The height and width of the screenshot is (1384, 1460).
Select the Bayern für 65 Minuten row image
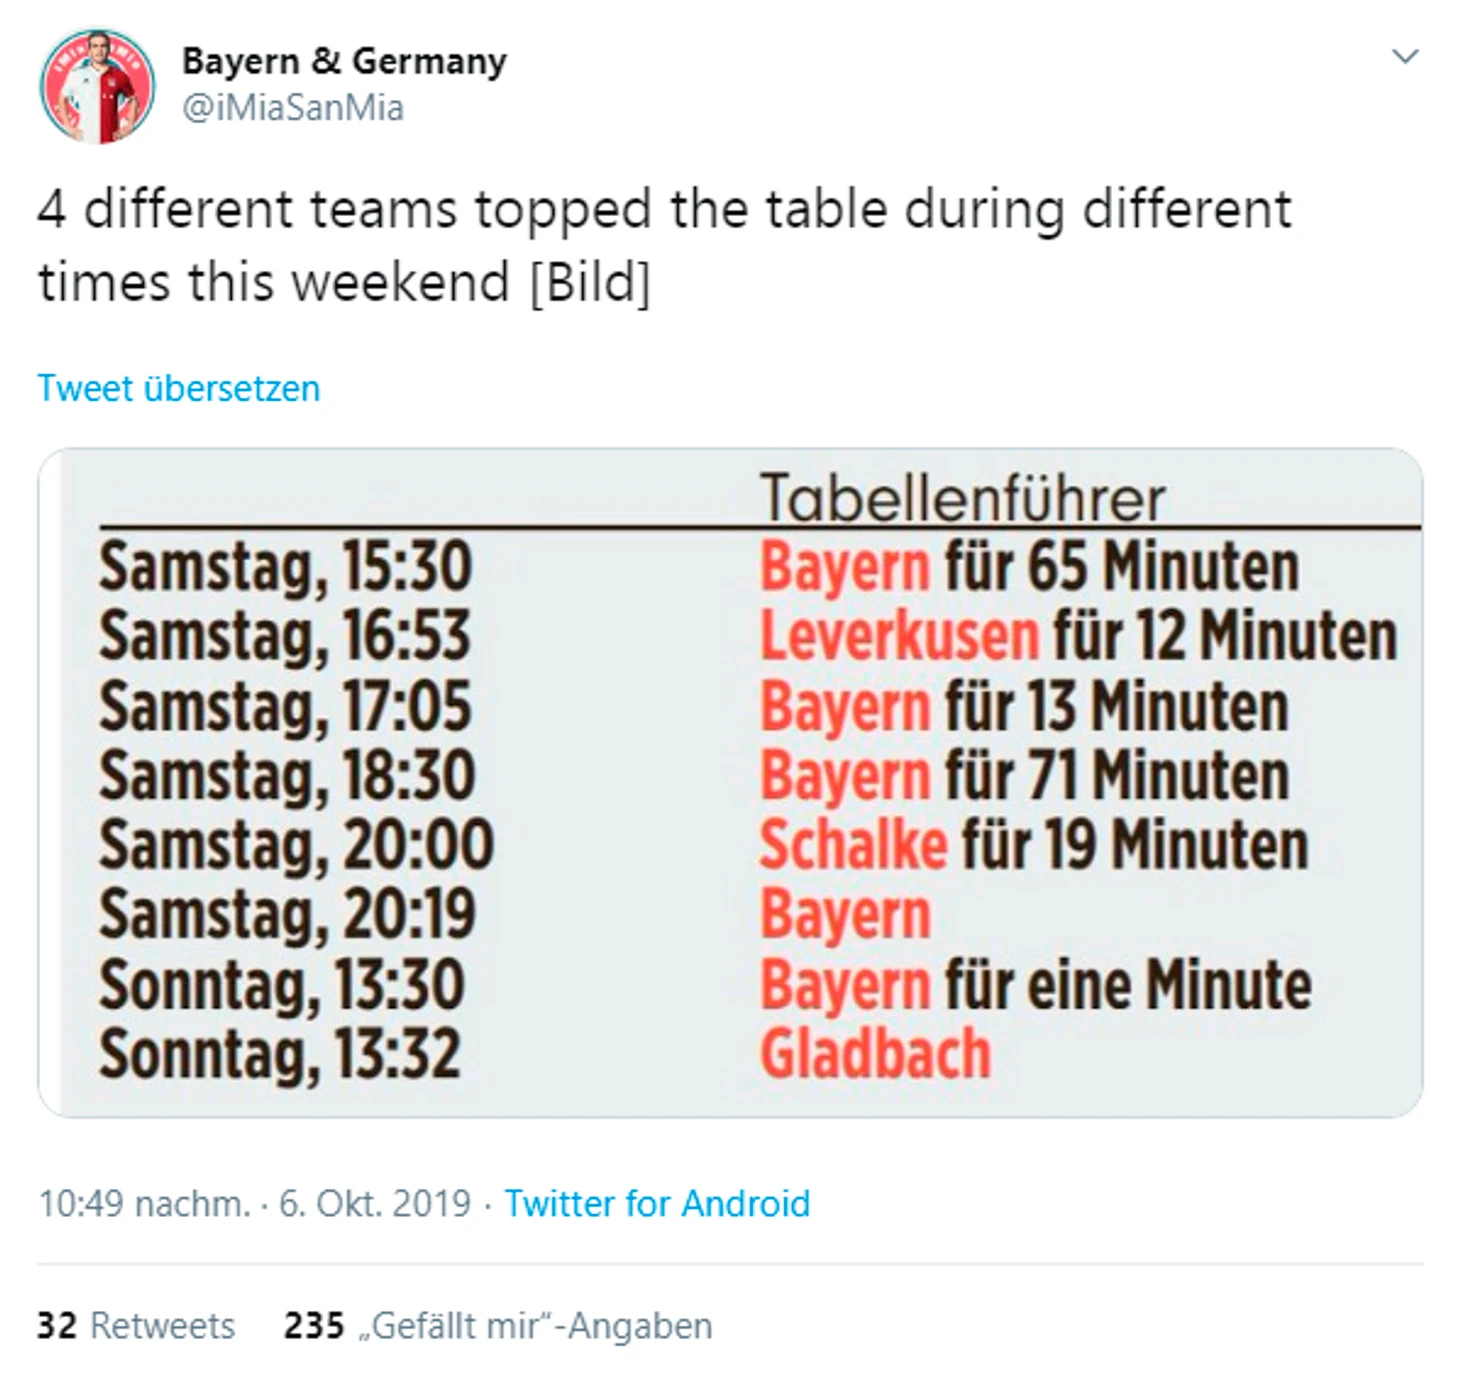(1030, 566)
